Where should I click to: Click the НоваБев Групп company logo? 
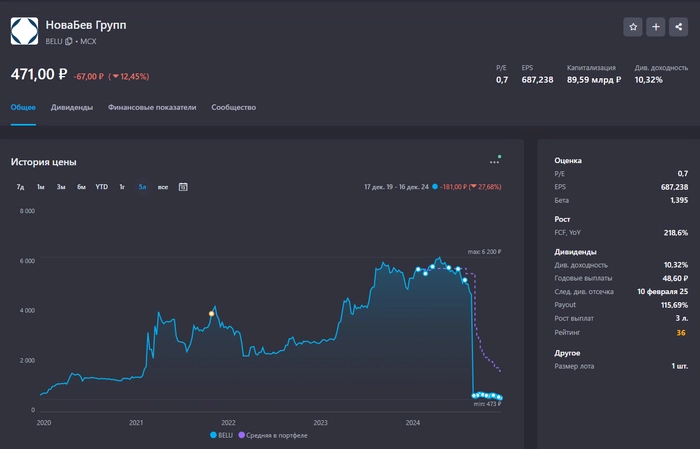tap(24, 31)
